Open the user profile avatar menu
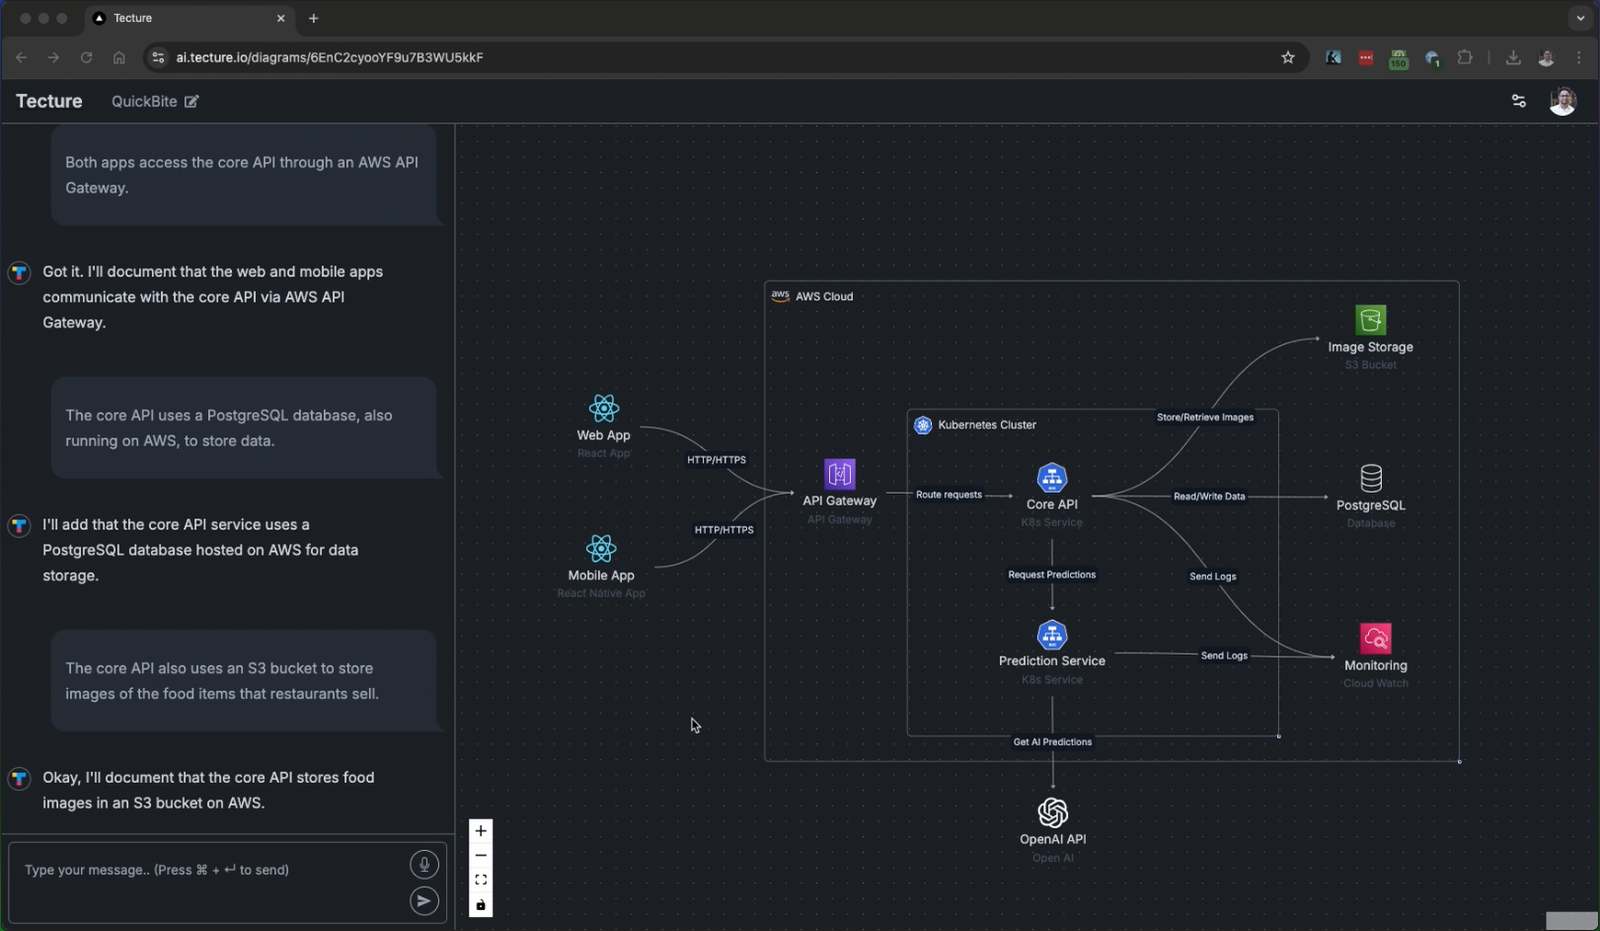The width and height of the screenshot is (1600, 931). [x=1563, y=101]
